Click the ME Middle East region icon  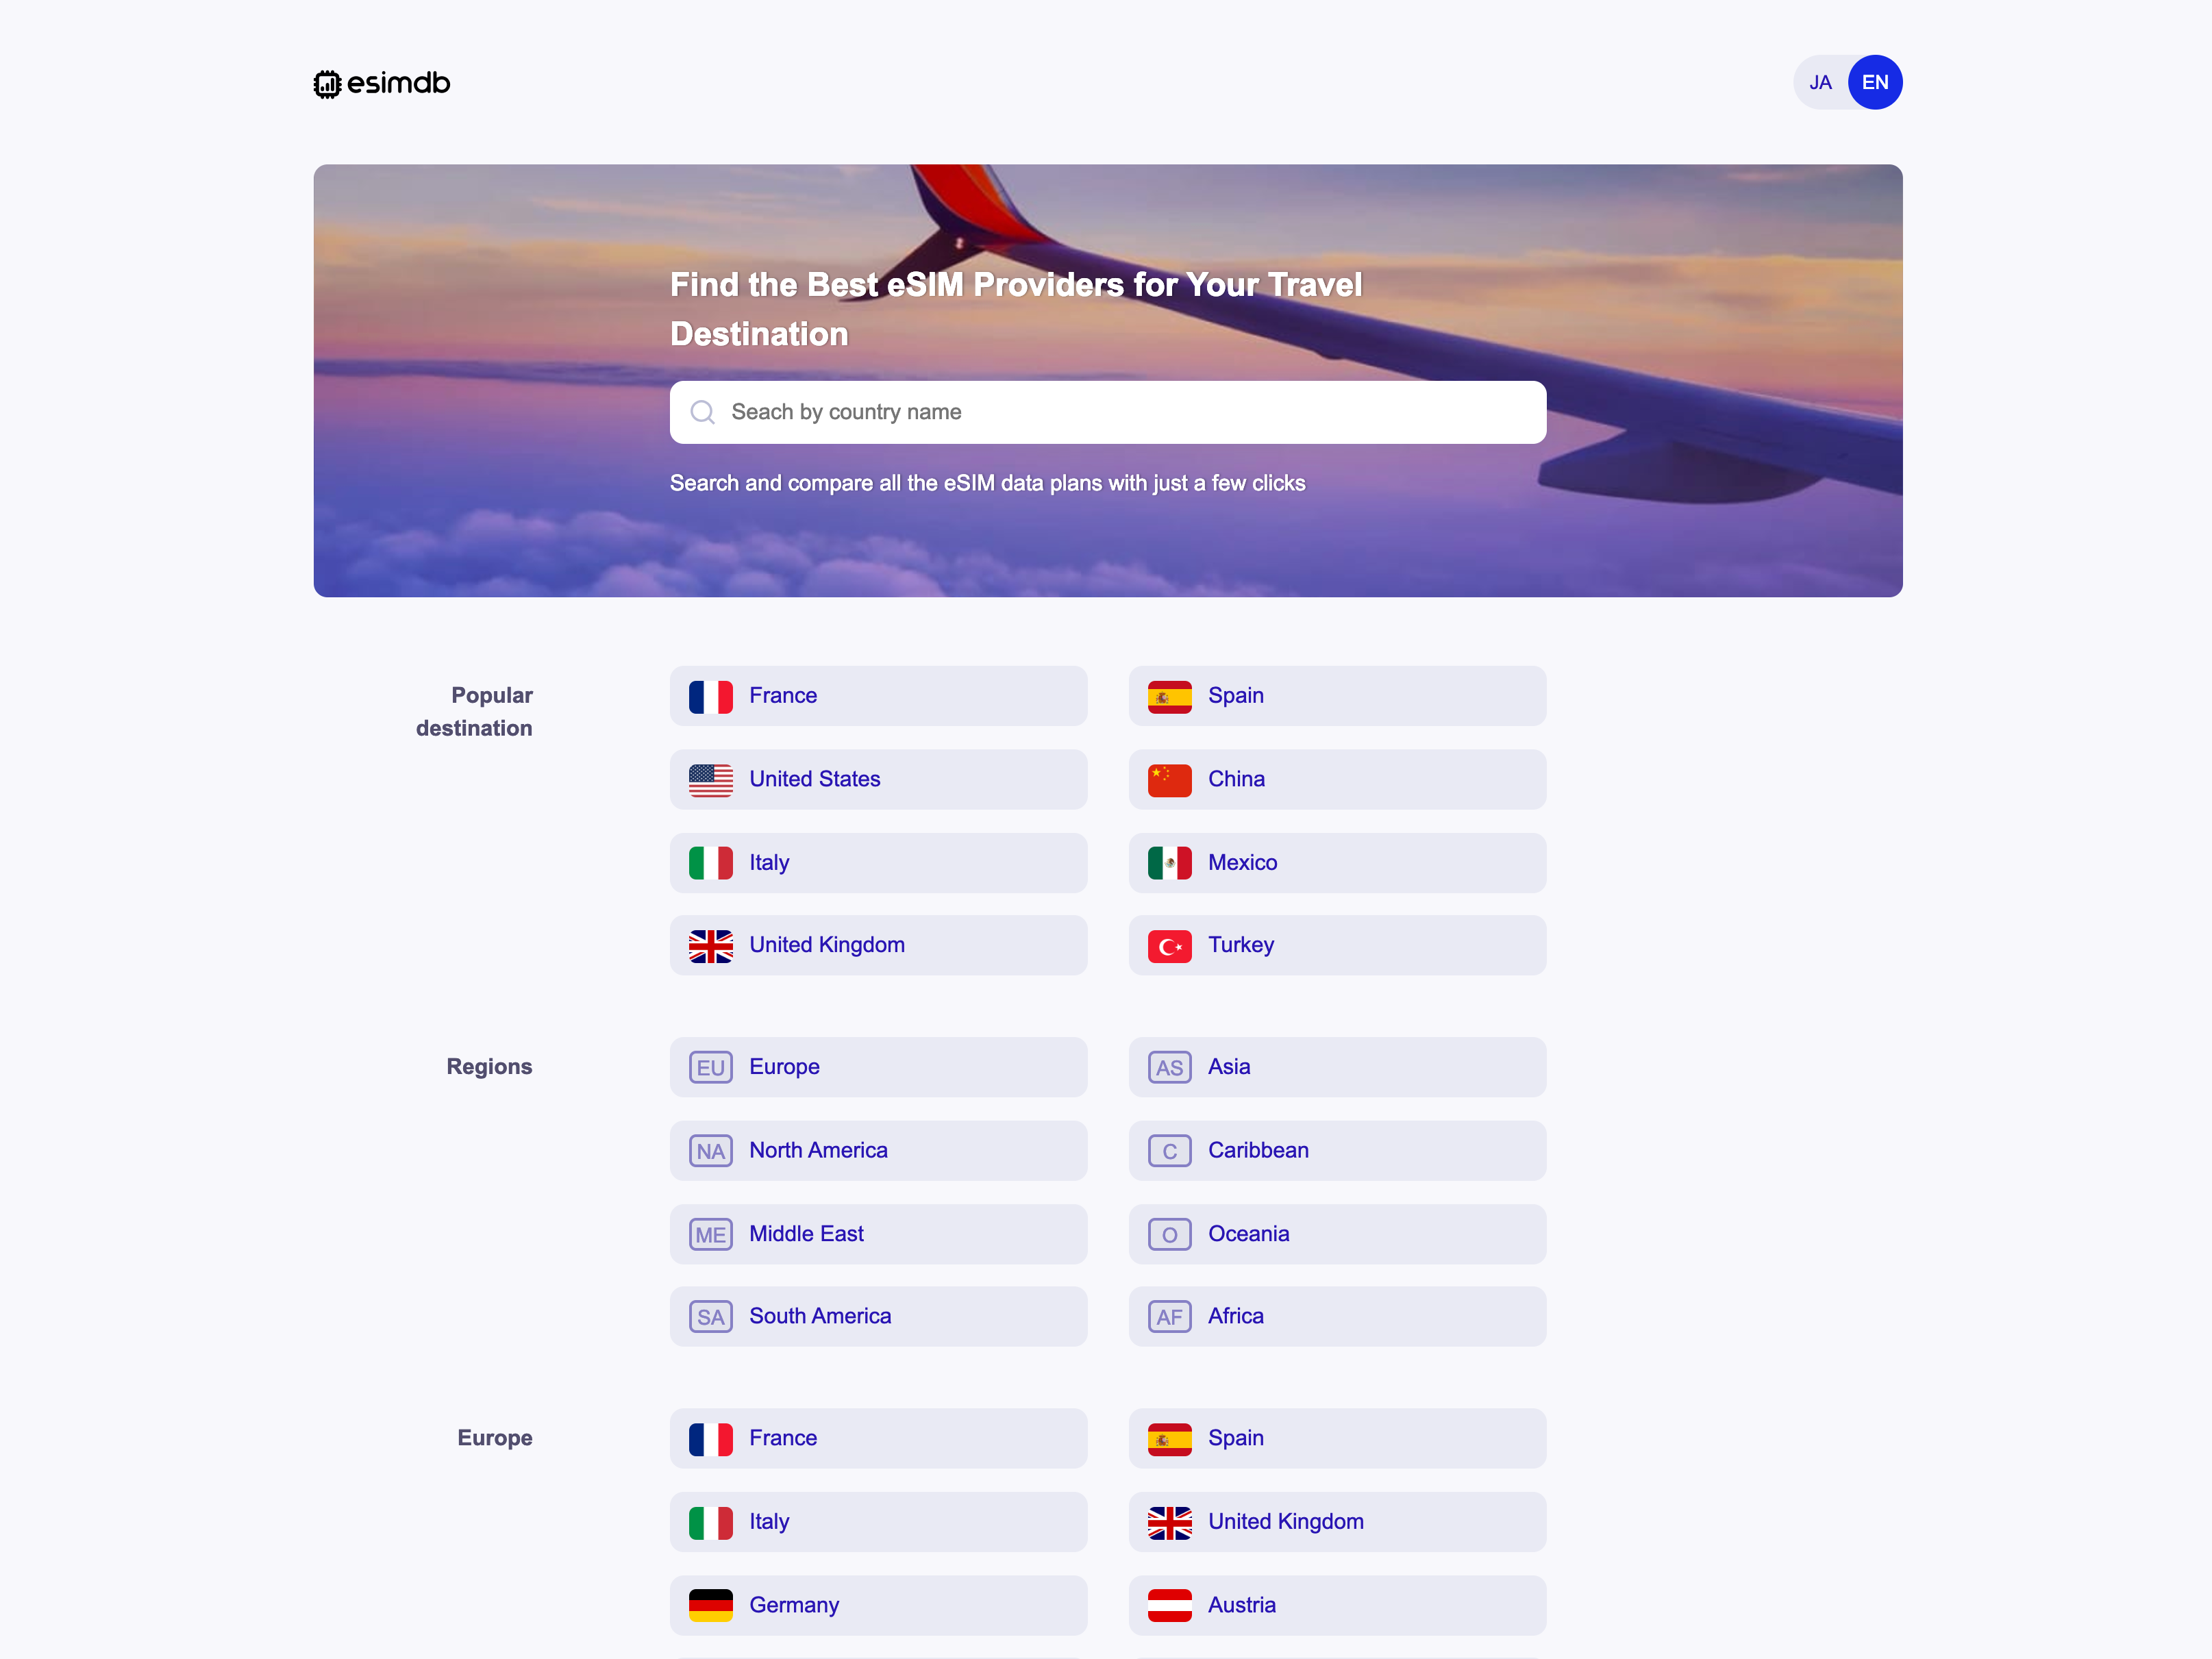click(710, 1232)
